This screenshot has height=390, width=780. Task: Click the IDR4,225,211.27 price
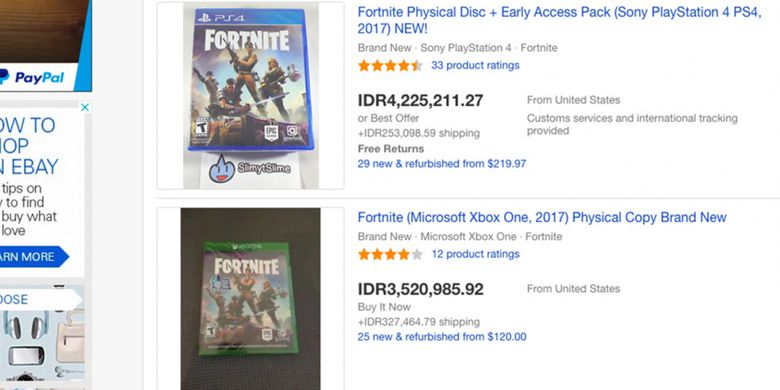(420, 100)
